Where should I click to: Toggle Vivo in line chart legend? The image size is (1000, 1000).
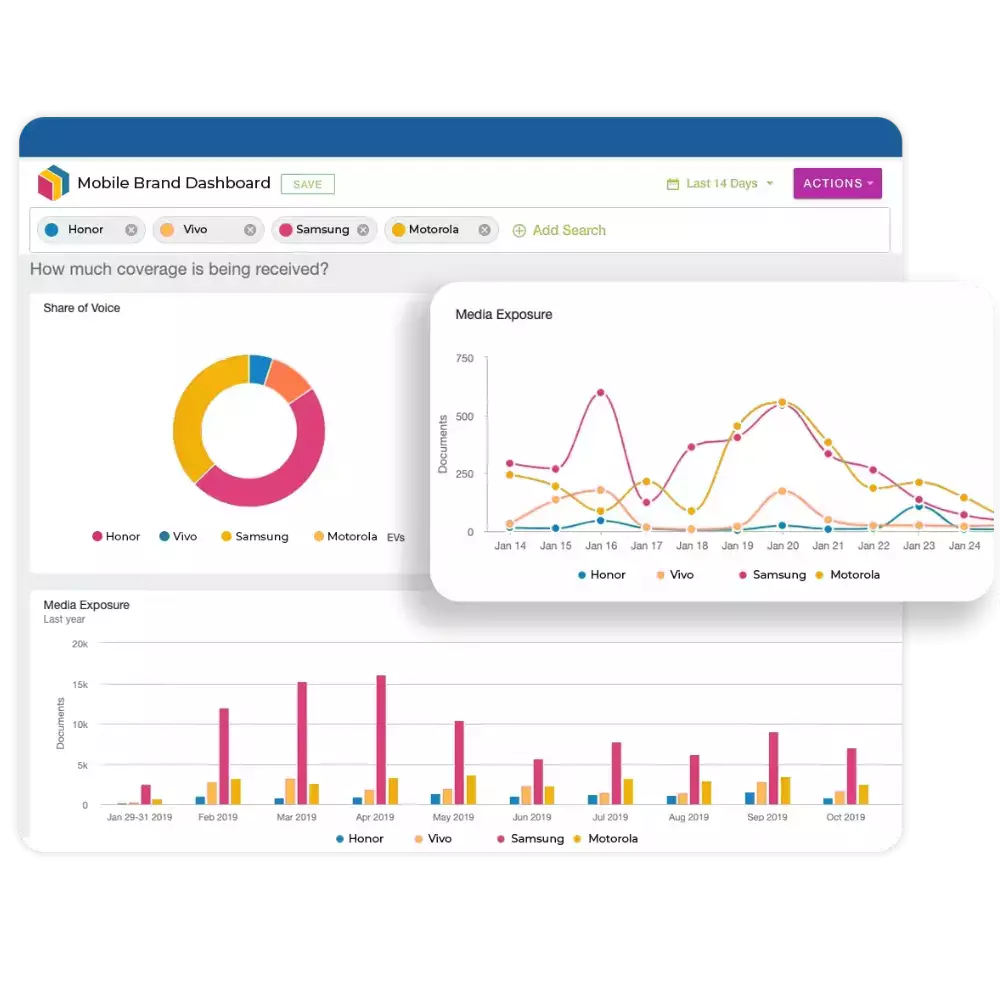click(x=675, y=575)
